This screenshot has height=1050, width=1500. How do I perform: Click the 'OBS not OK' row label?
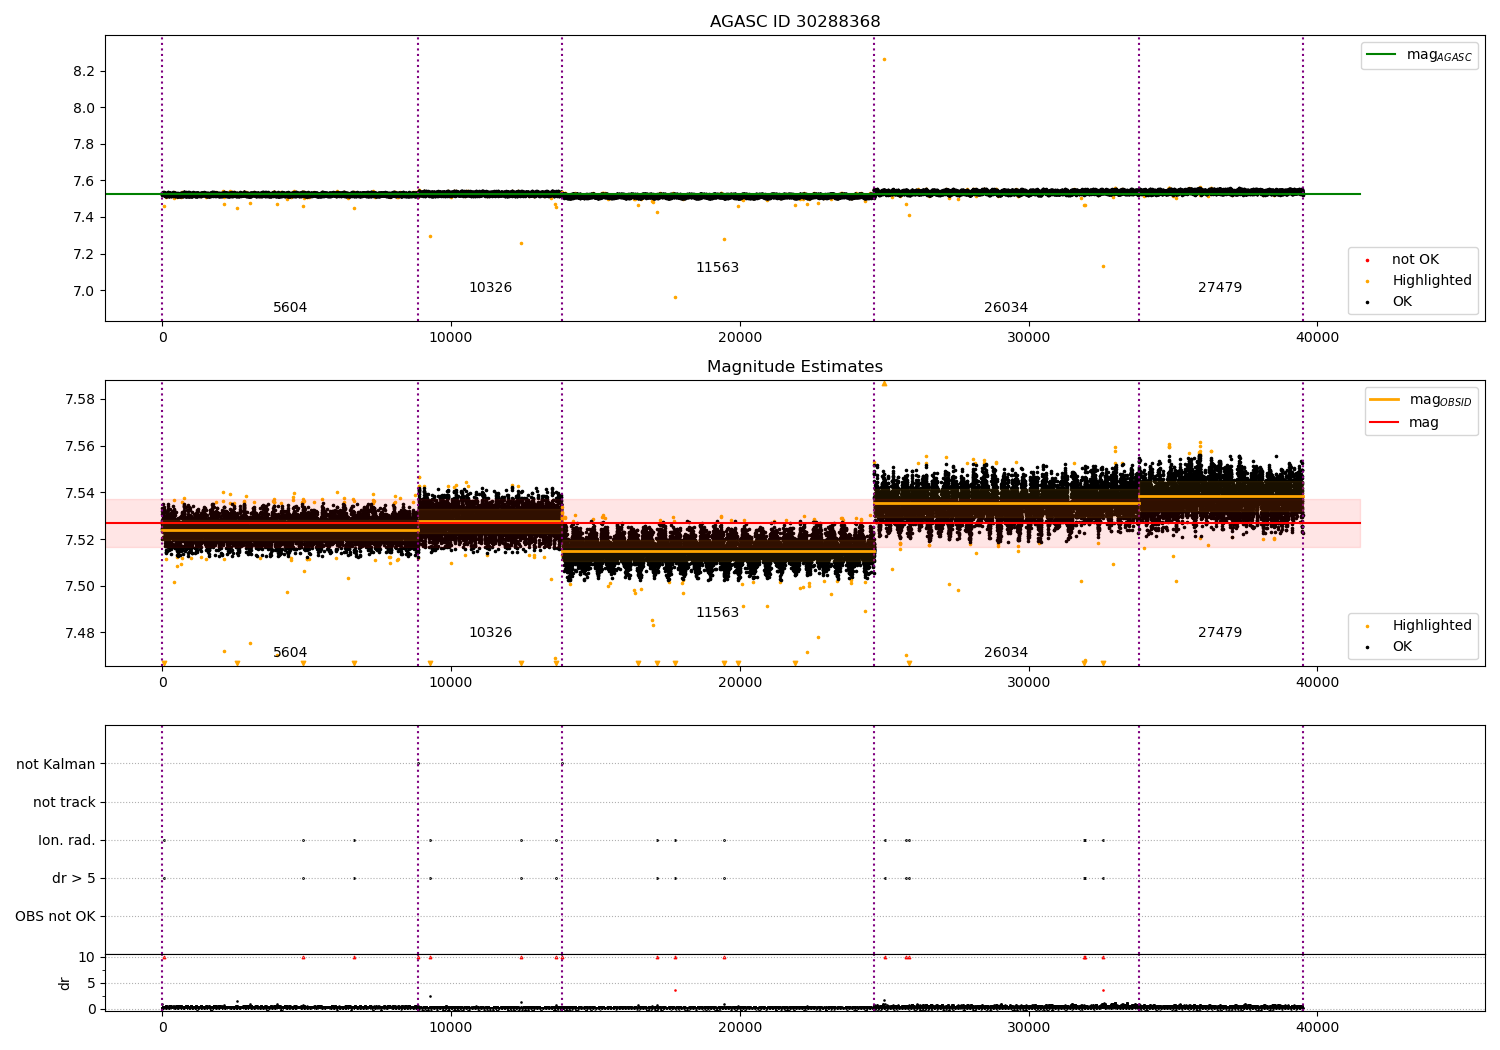(x=55, y=917)
